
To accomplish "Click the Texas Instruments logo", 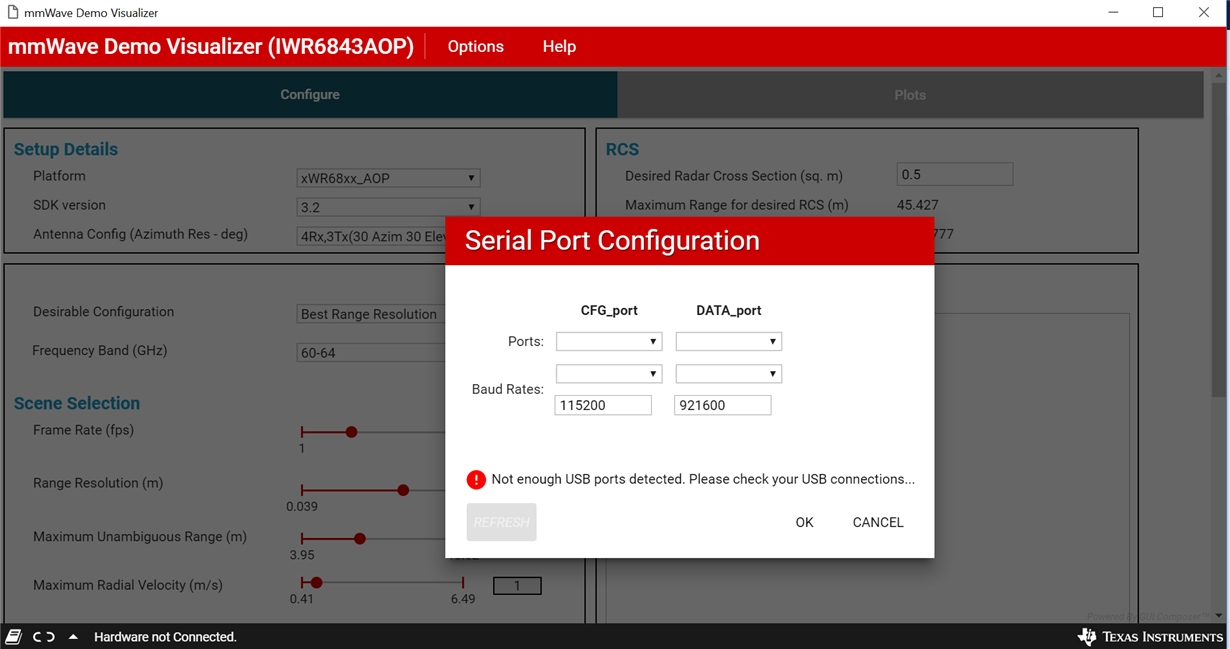I will 1150,637.
